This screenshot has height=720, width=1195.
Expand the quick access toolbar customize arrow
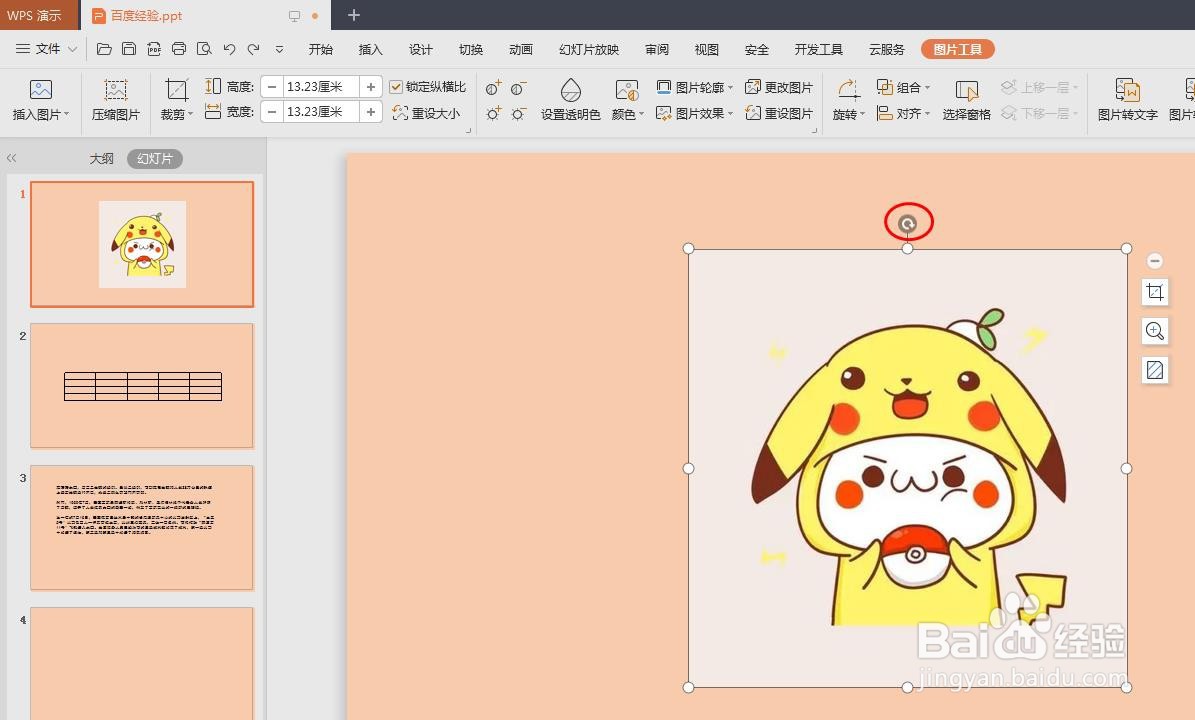(280, 50)
